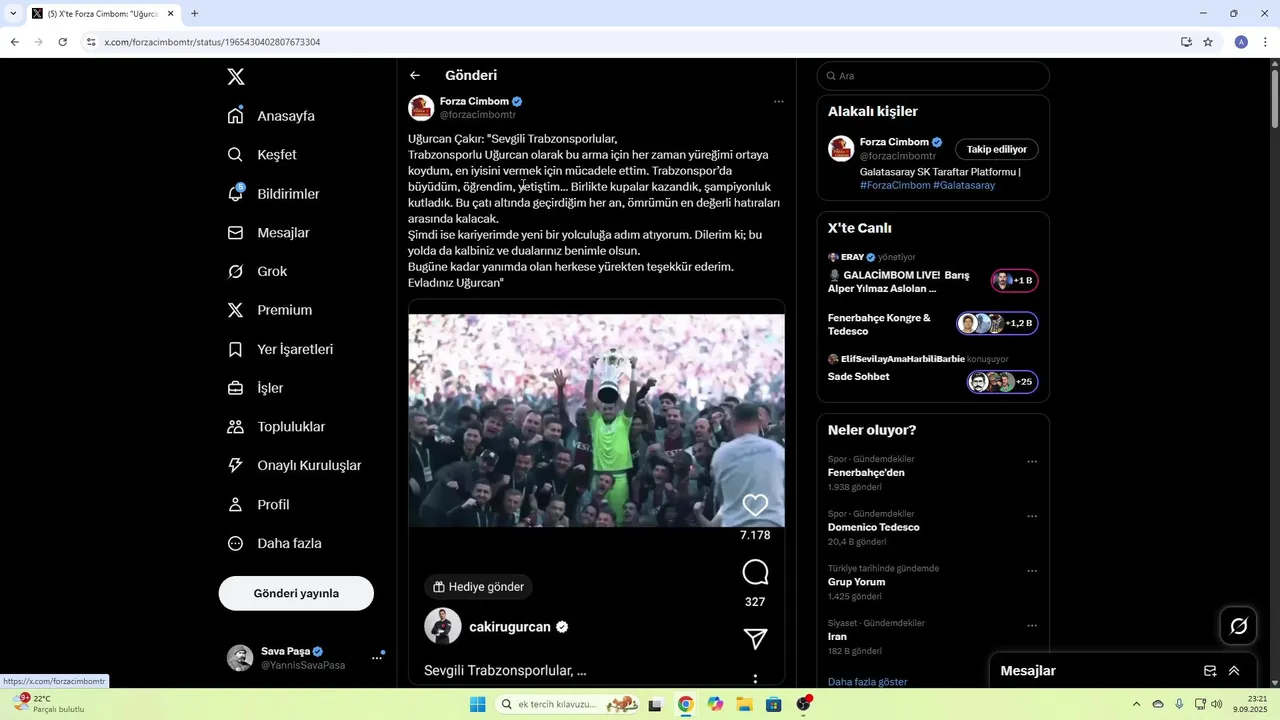This screenshot has width=1280, height=720.
Task: Expand Daha fazla menu
Action: [275, 544]
